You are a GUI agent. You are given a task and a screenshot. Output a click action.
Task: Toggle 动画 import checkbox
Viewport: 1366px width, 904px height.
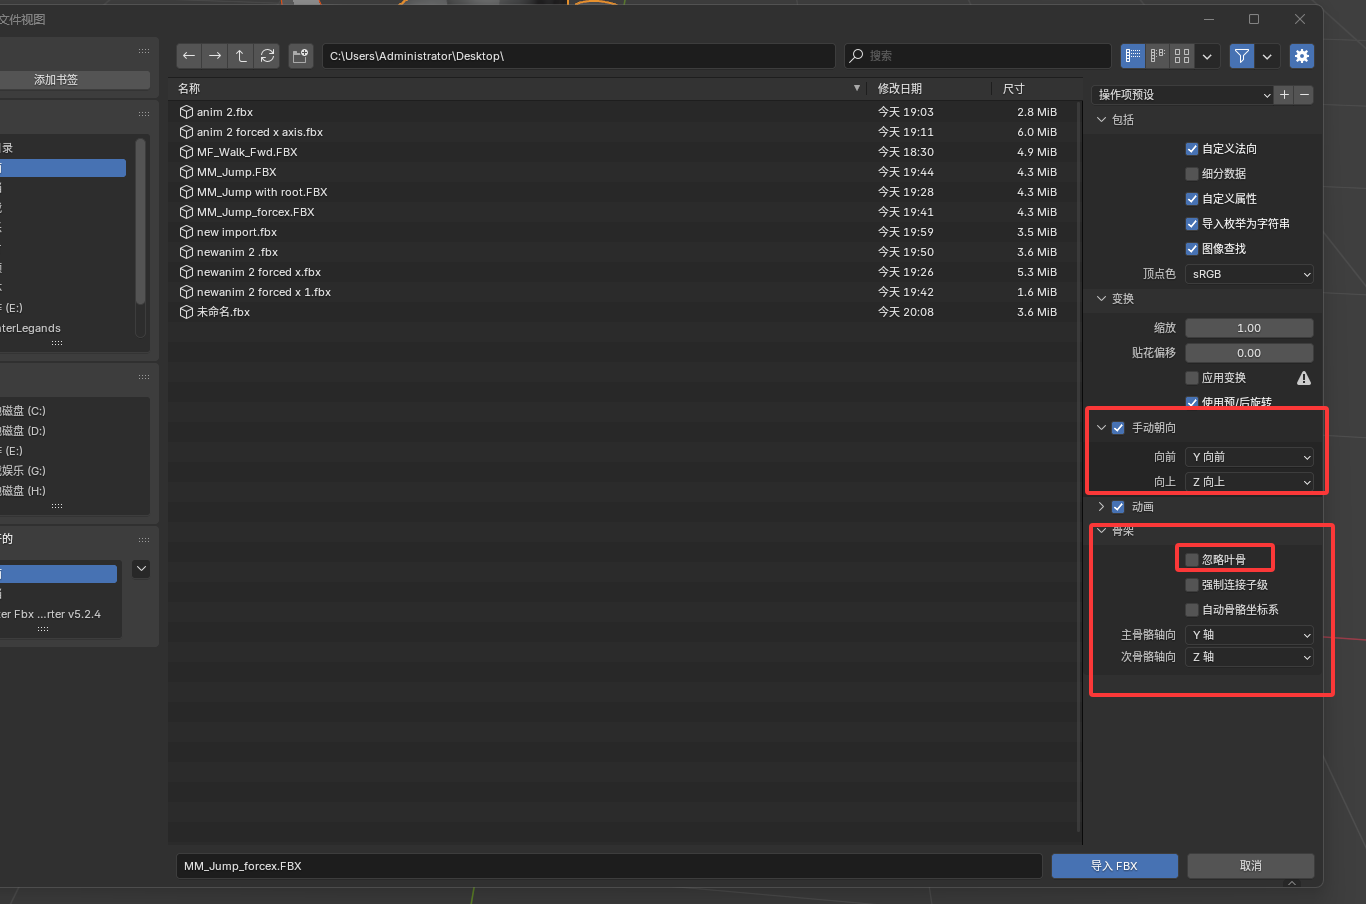[1118, 507]
